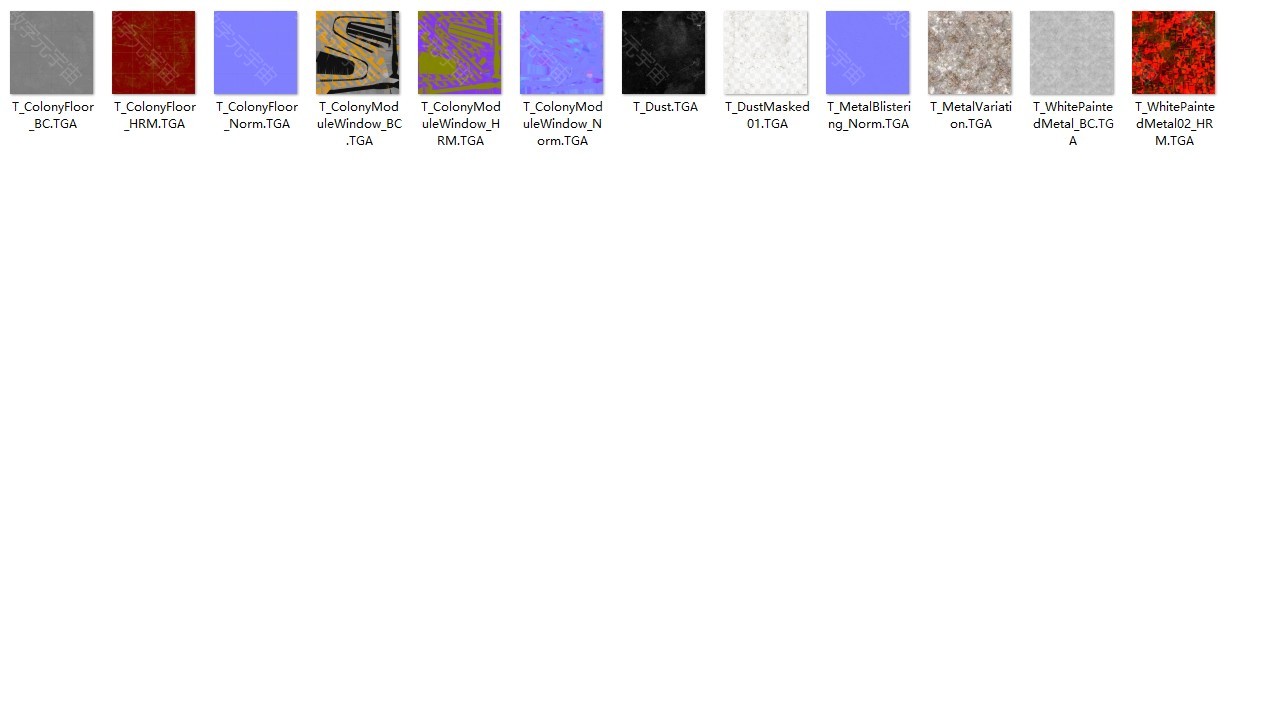Select the T_WhitePaintedMetal_BC.TGA thumbnail

1071,53
